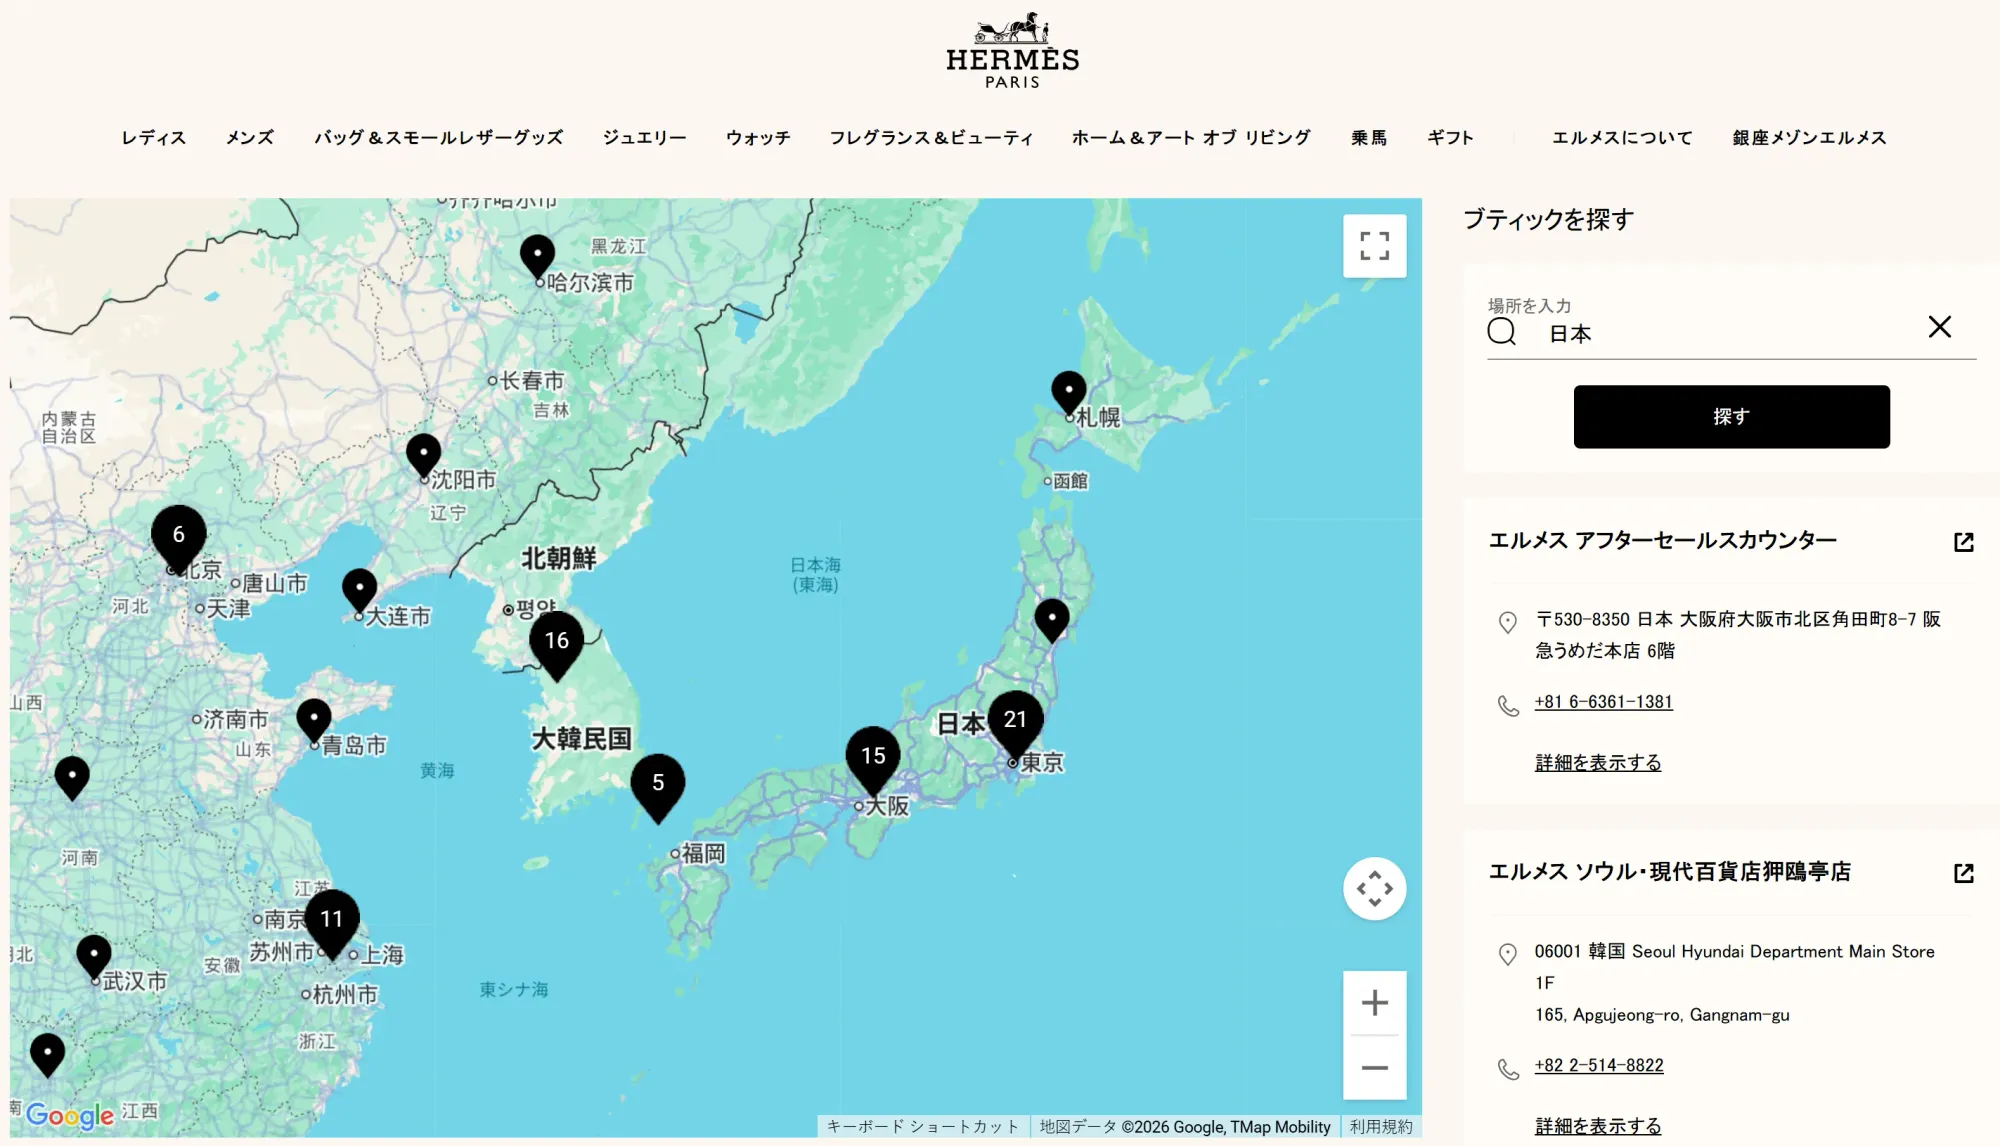2000x1146 pixels.
Task: Click the Hermès Paris logo
Action: click(x=1012, y=51)
